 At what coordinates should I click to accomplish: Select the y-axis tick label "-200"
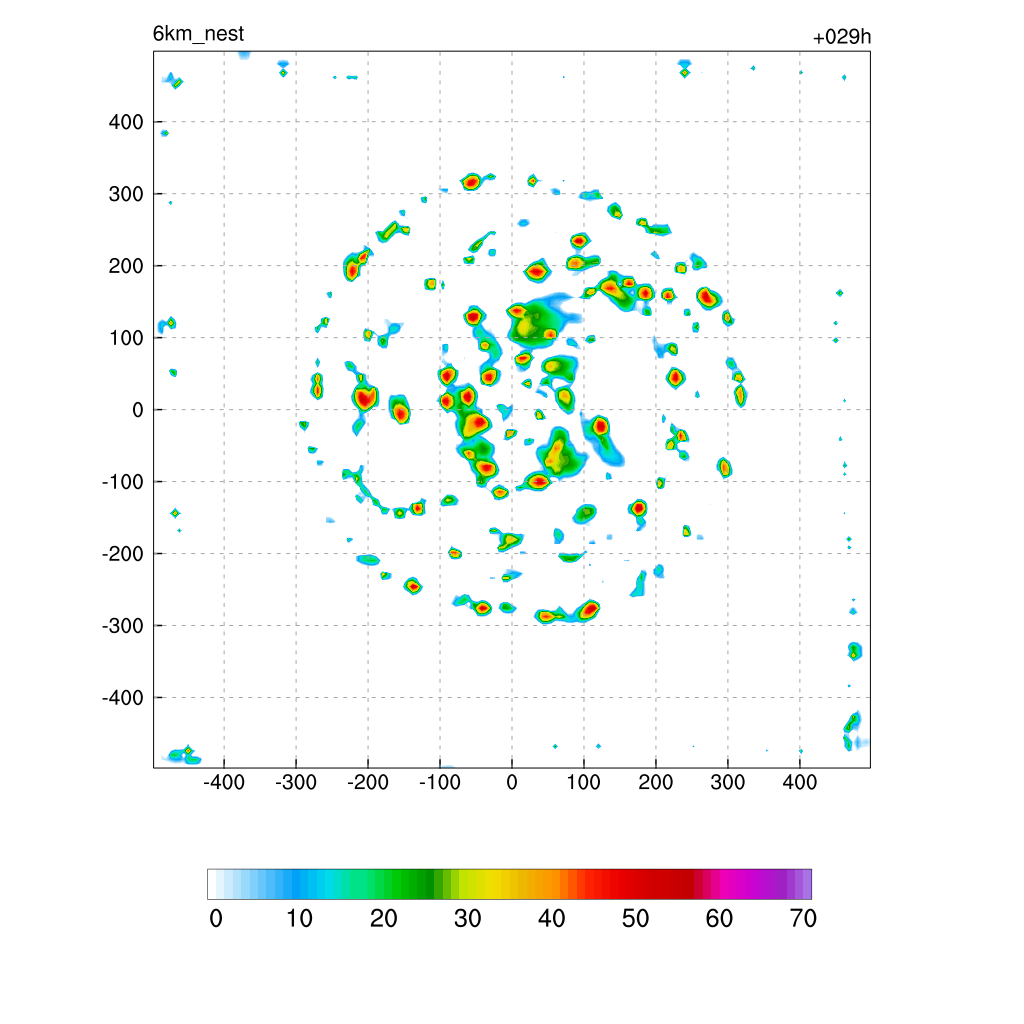tap(123, 554)
